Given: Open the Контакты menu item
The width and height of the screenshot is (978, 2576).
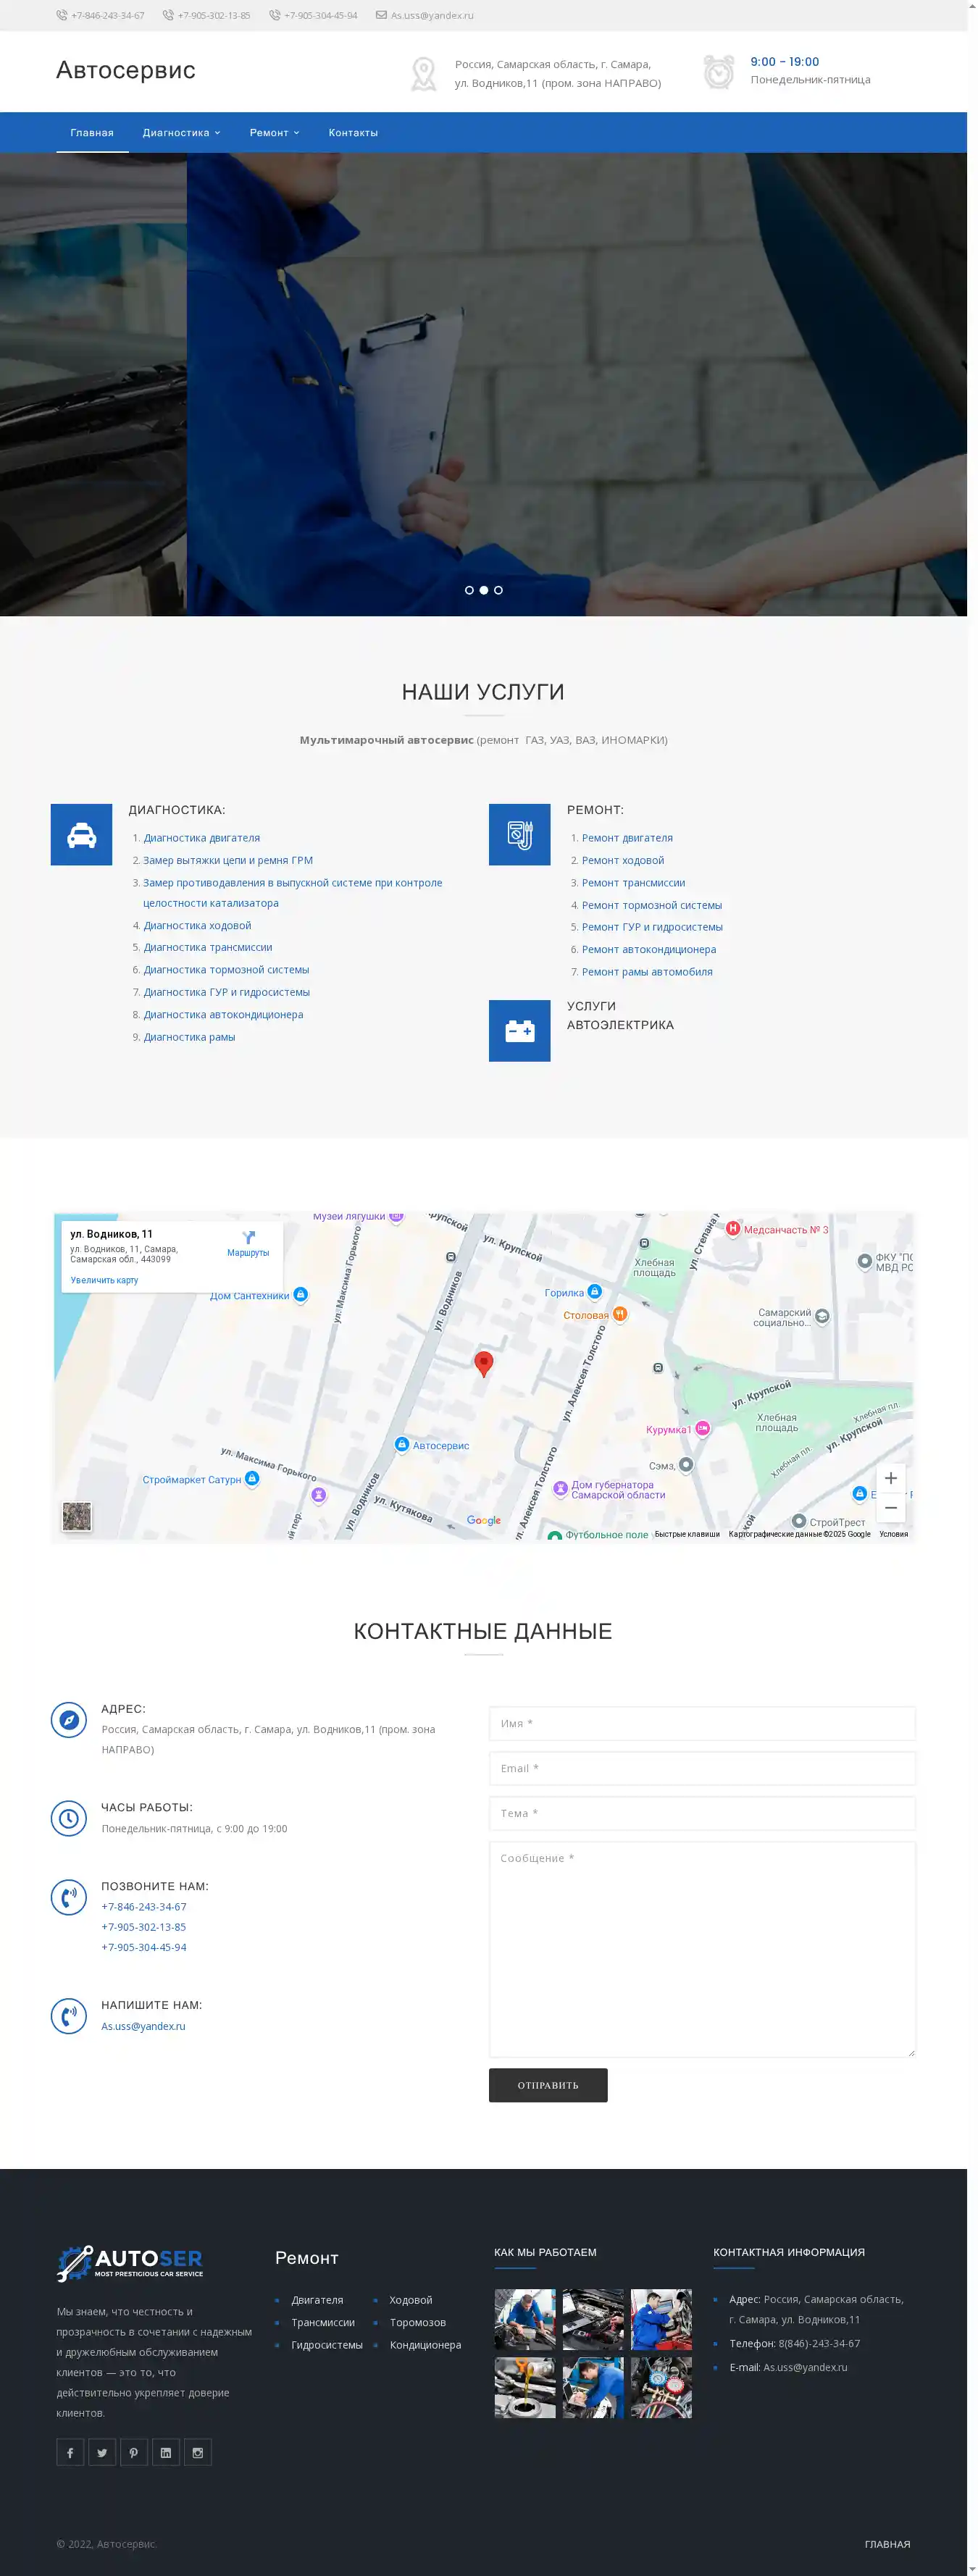Looking at the screenshot, I should click(x=353, y=133).
